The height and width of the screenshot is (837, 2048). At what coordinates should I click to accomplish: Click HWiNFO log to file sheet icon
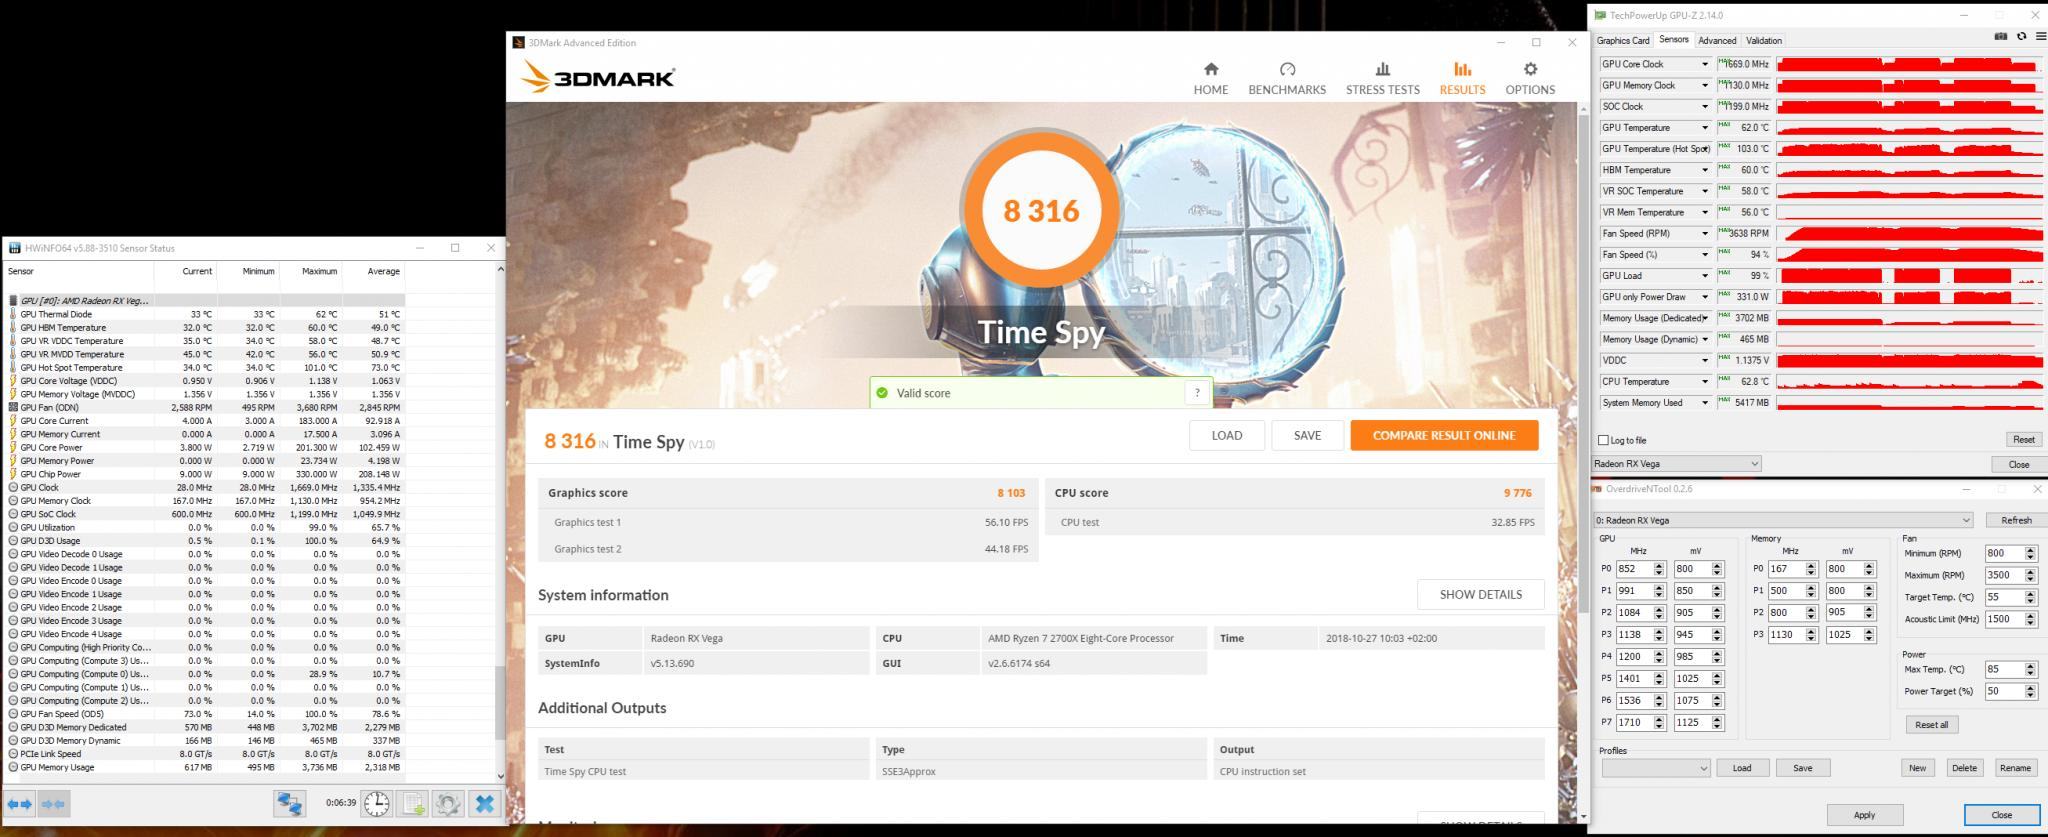point(413,803)
